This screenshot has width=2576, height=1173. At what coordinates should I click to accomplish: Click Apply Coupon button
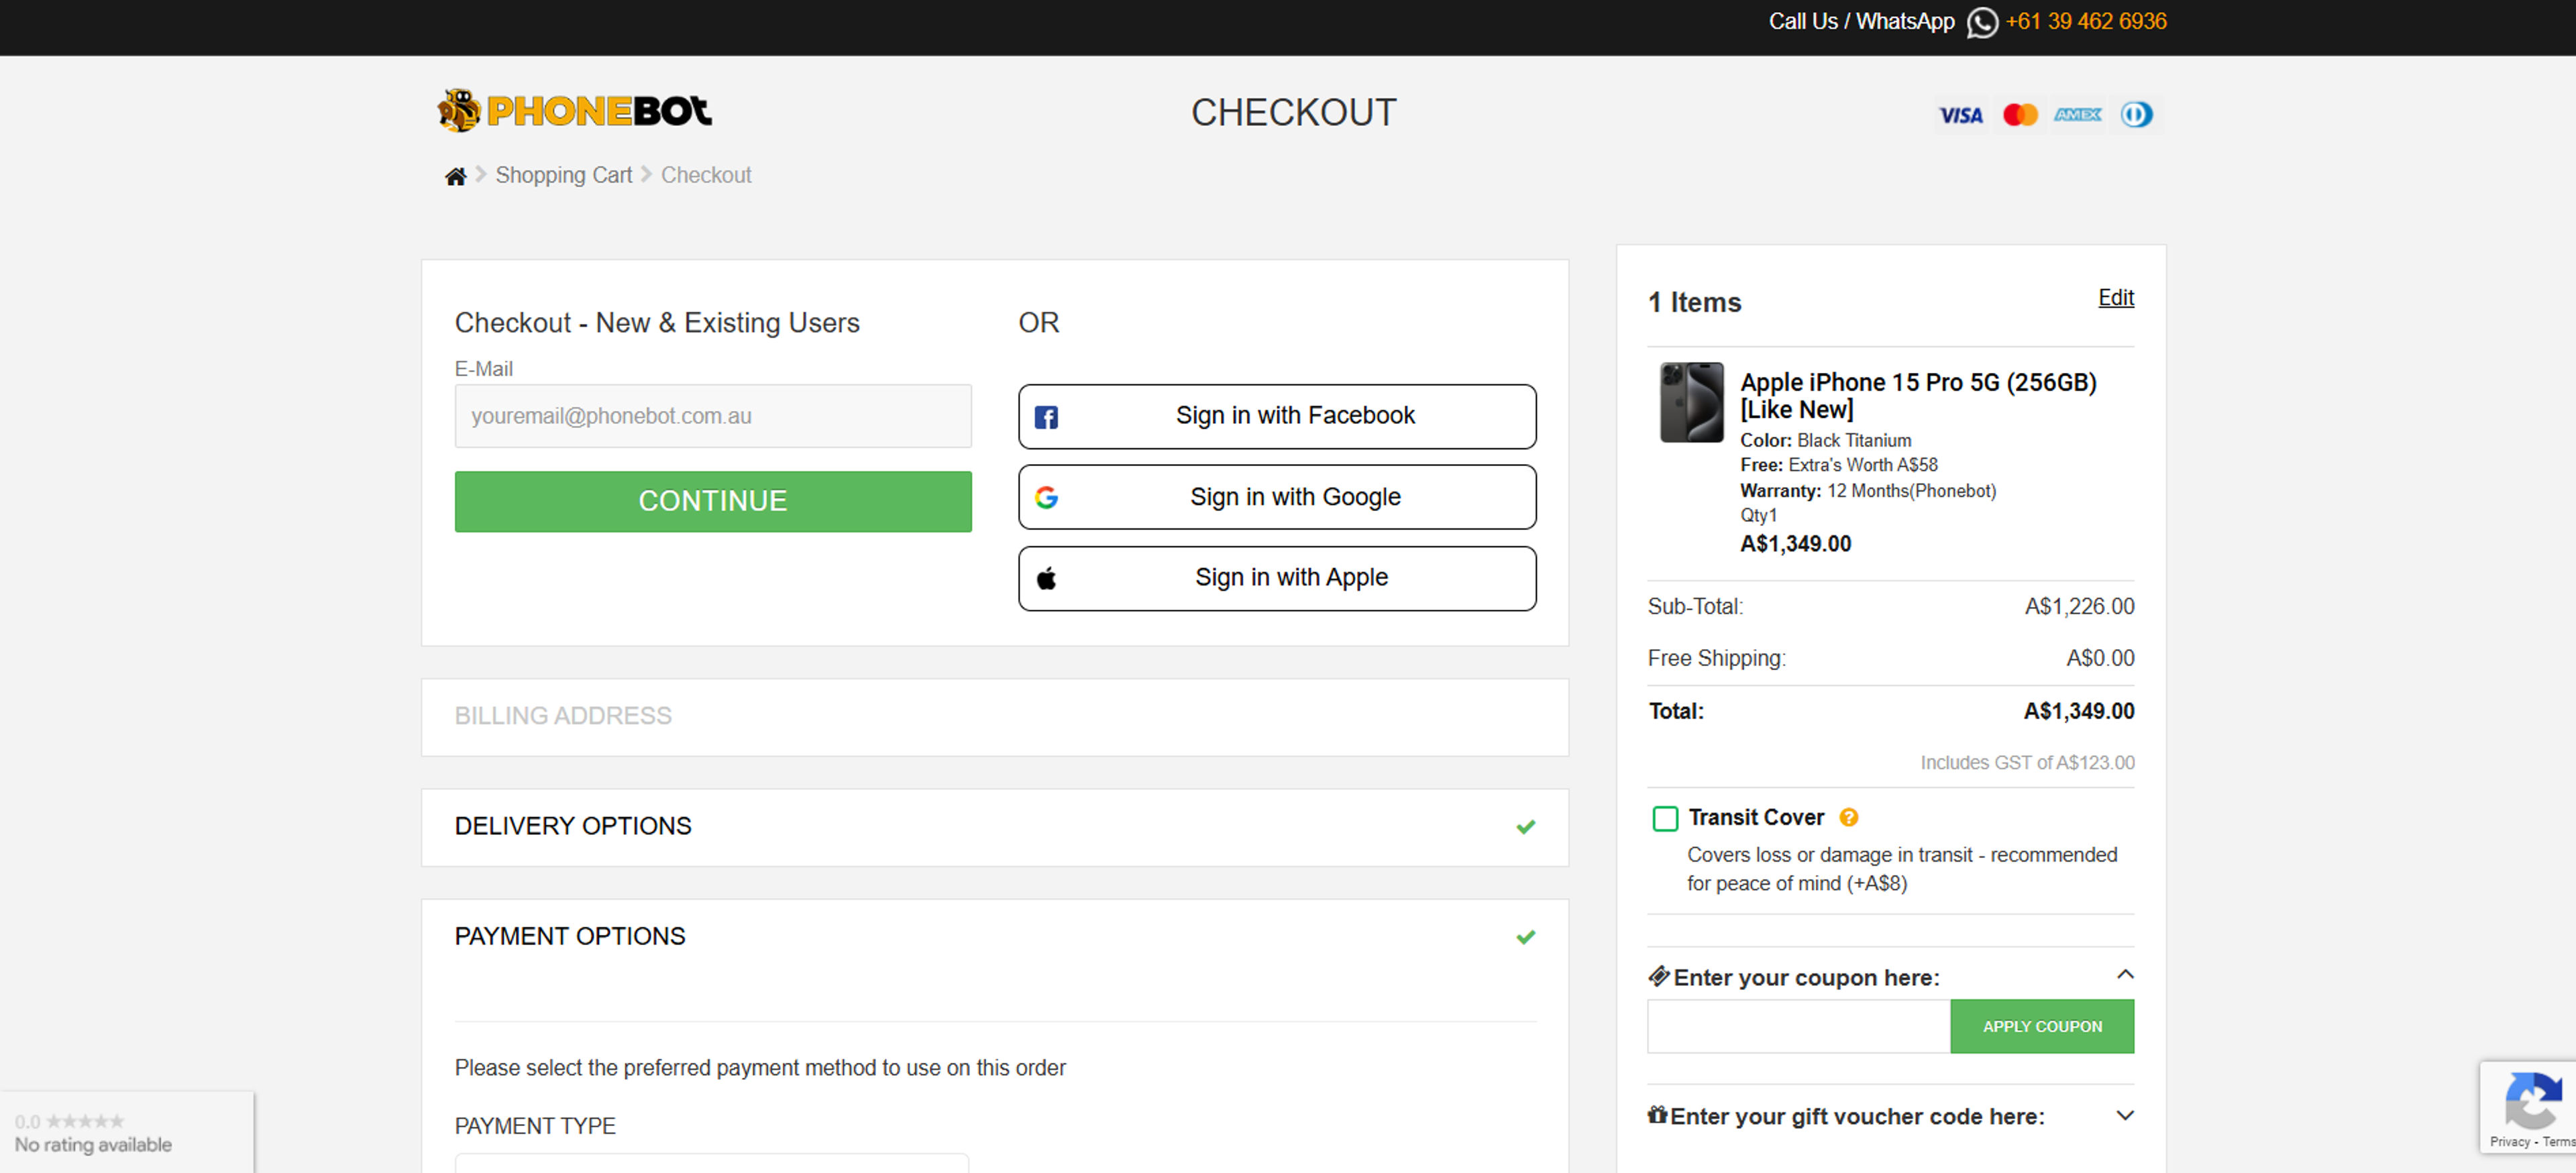(x=2042, y=1026)
